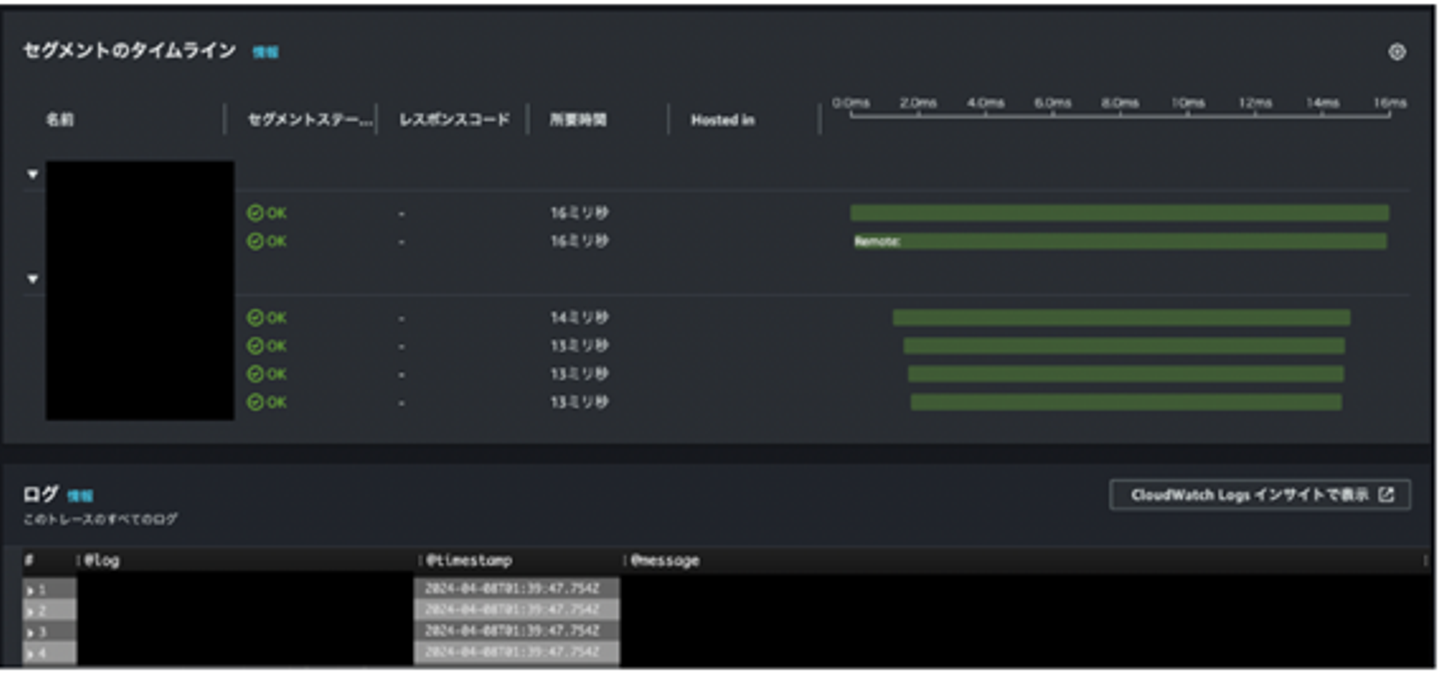Click the 10ms tick on timeline axis
This screenshot has height=673, width=1440.
pyautogui.click(x=1188, y=103)
